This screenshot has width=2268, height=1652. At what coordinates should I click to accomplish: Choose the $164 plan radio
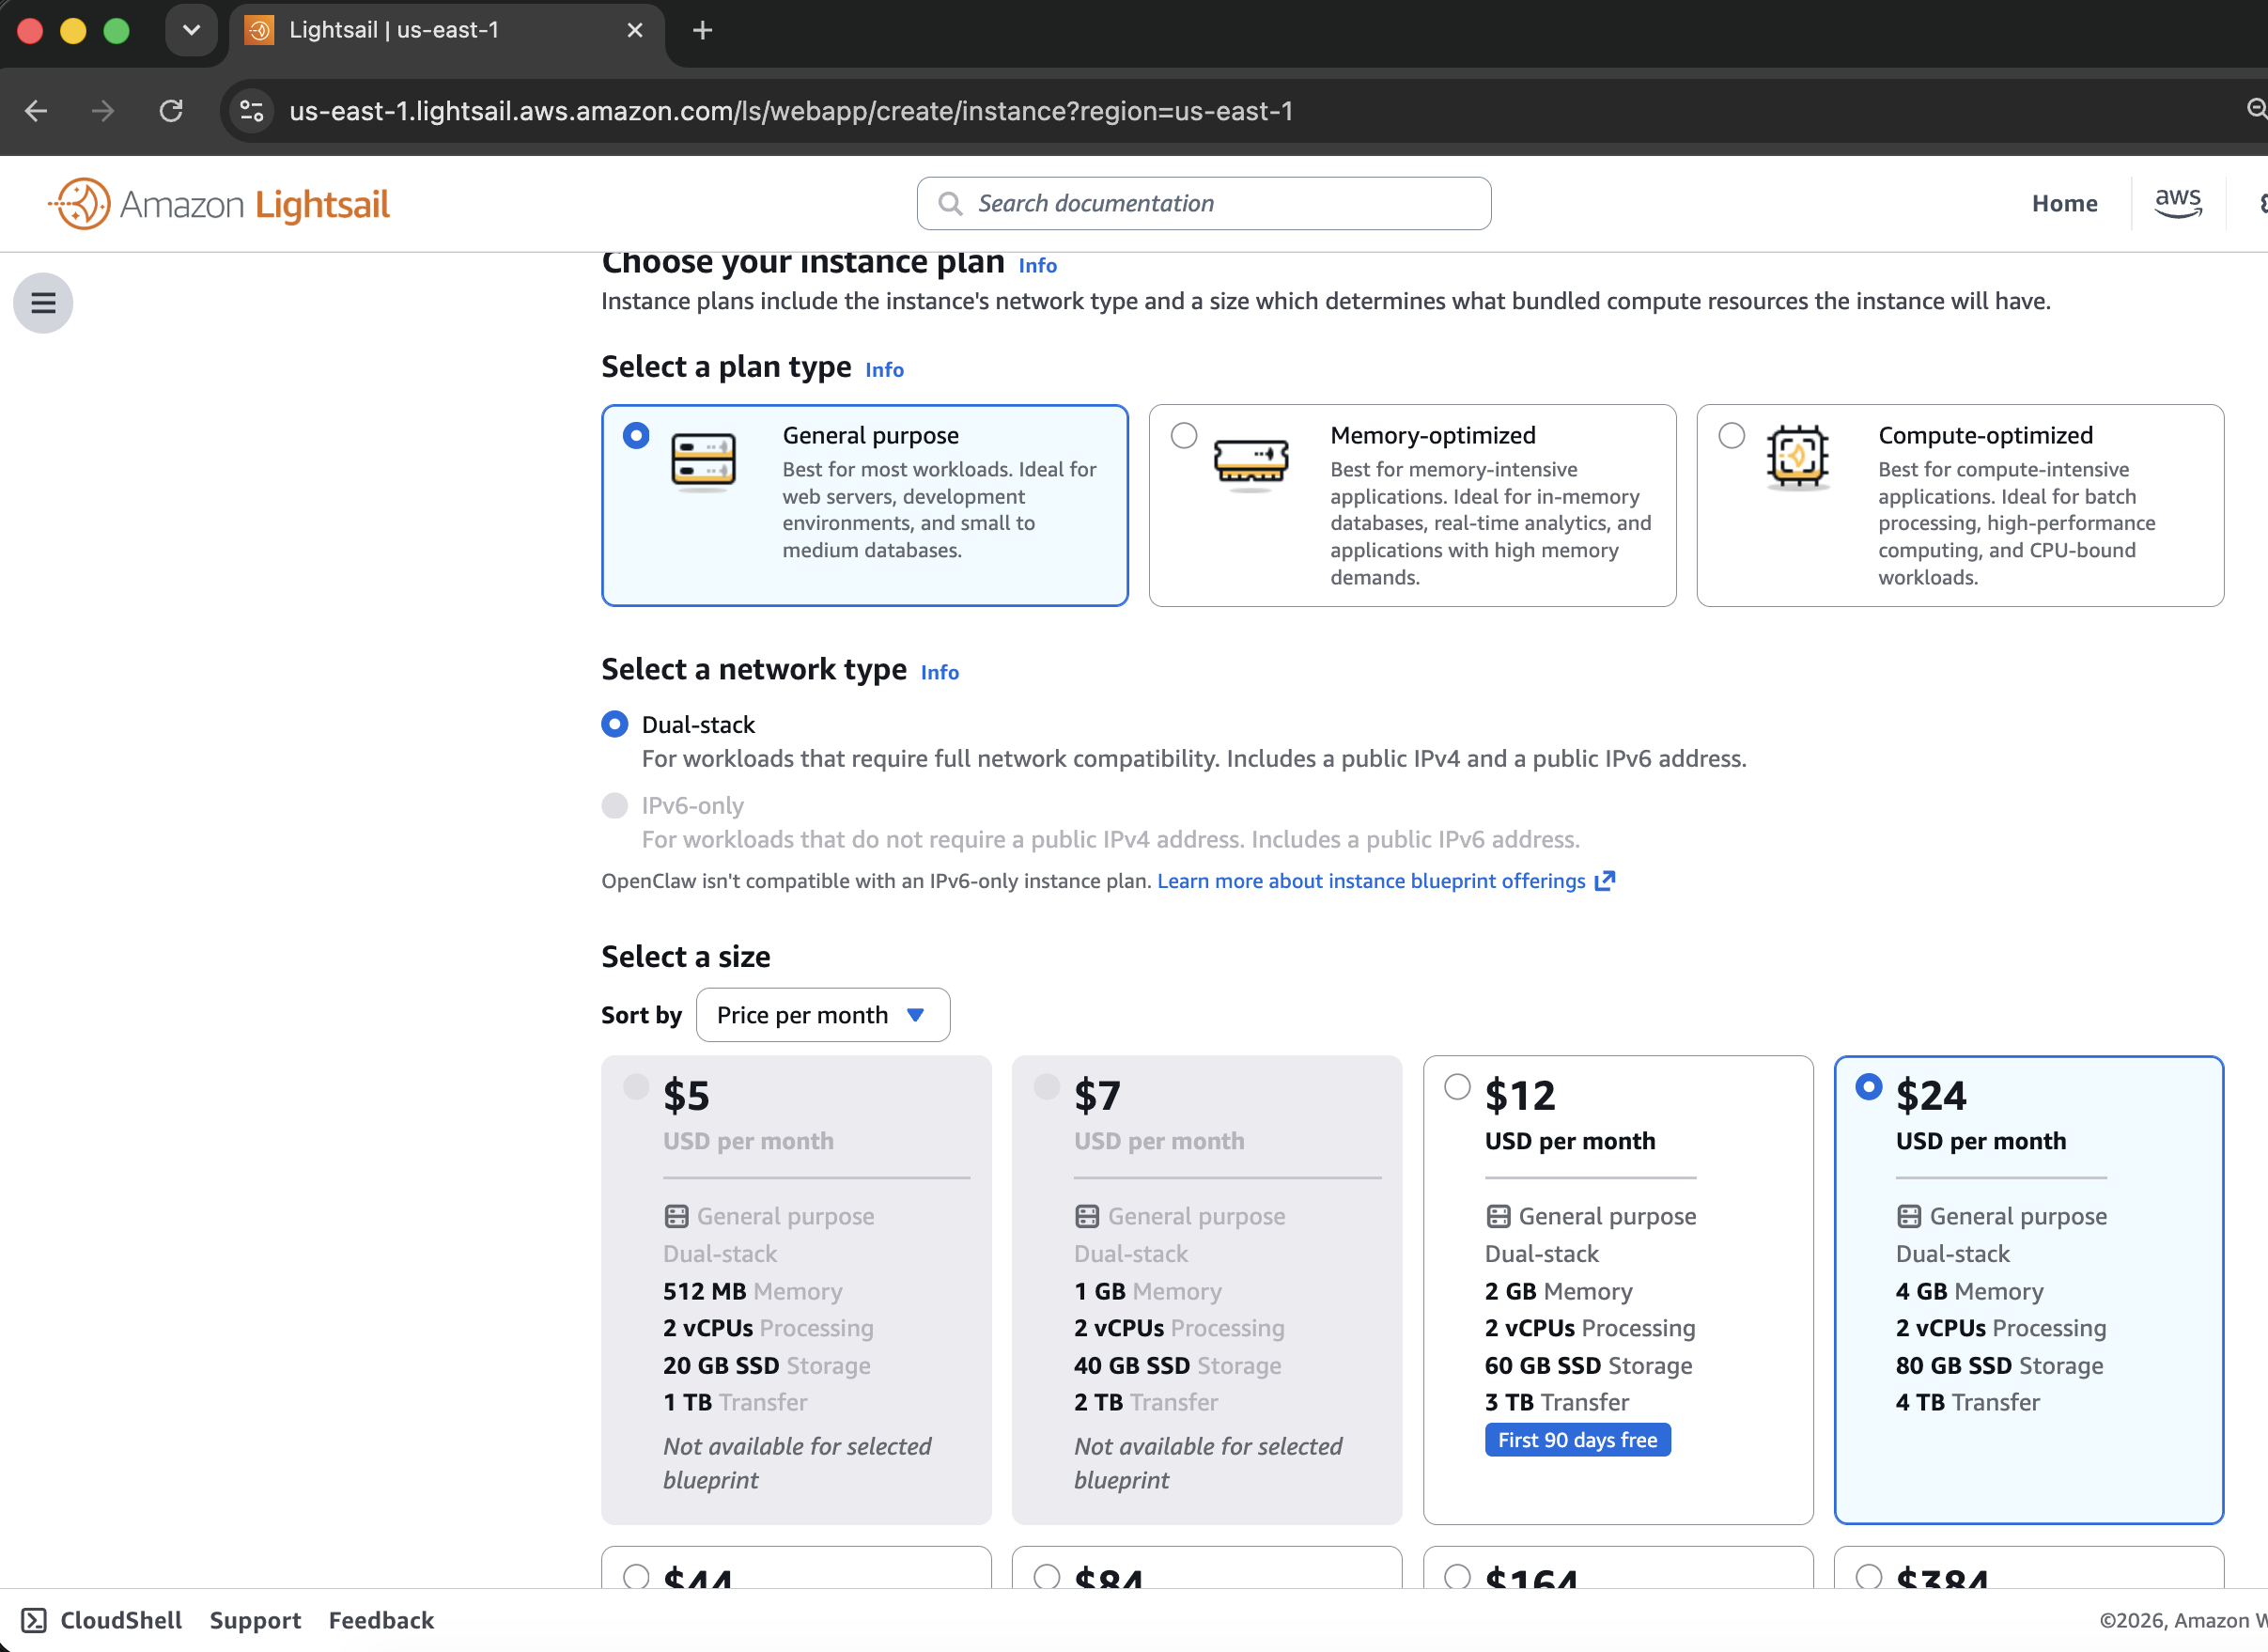pos(1458,1577)
